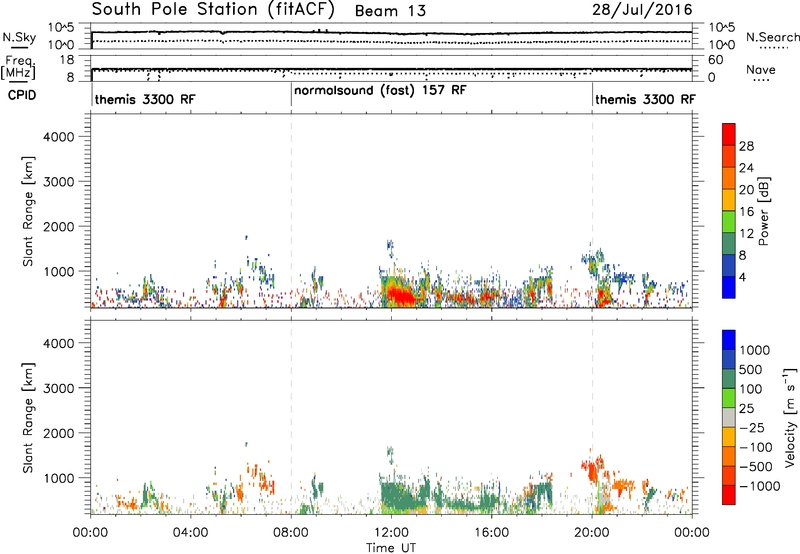The image size is (800, 554).
Task: Click the '60' tick on the Nave axis
Action: pos(715,60)
